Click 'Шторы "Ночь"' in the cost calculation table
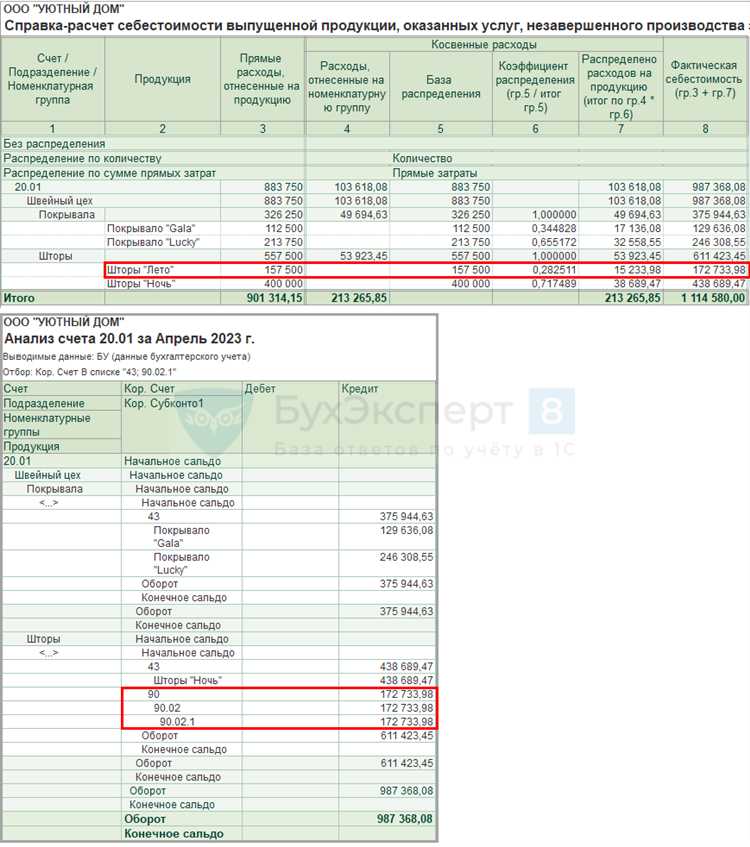 click(141, 284)
